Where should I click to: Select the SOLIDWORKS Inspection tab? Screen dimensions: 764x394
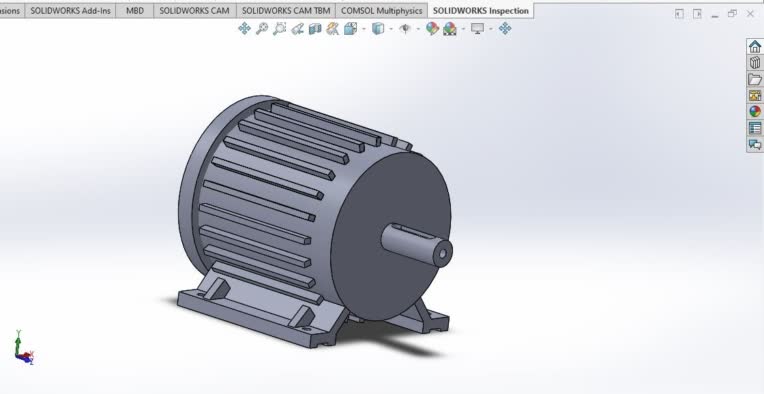coord(480,11)
